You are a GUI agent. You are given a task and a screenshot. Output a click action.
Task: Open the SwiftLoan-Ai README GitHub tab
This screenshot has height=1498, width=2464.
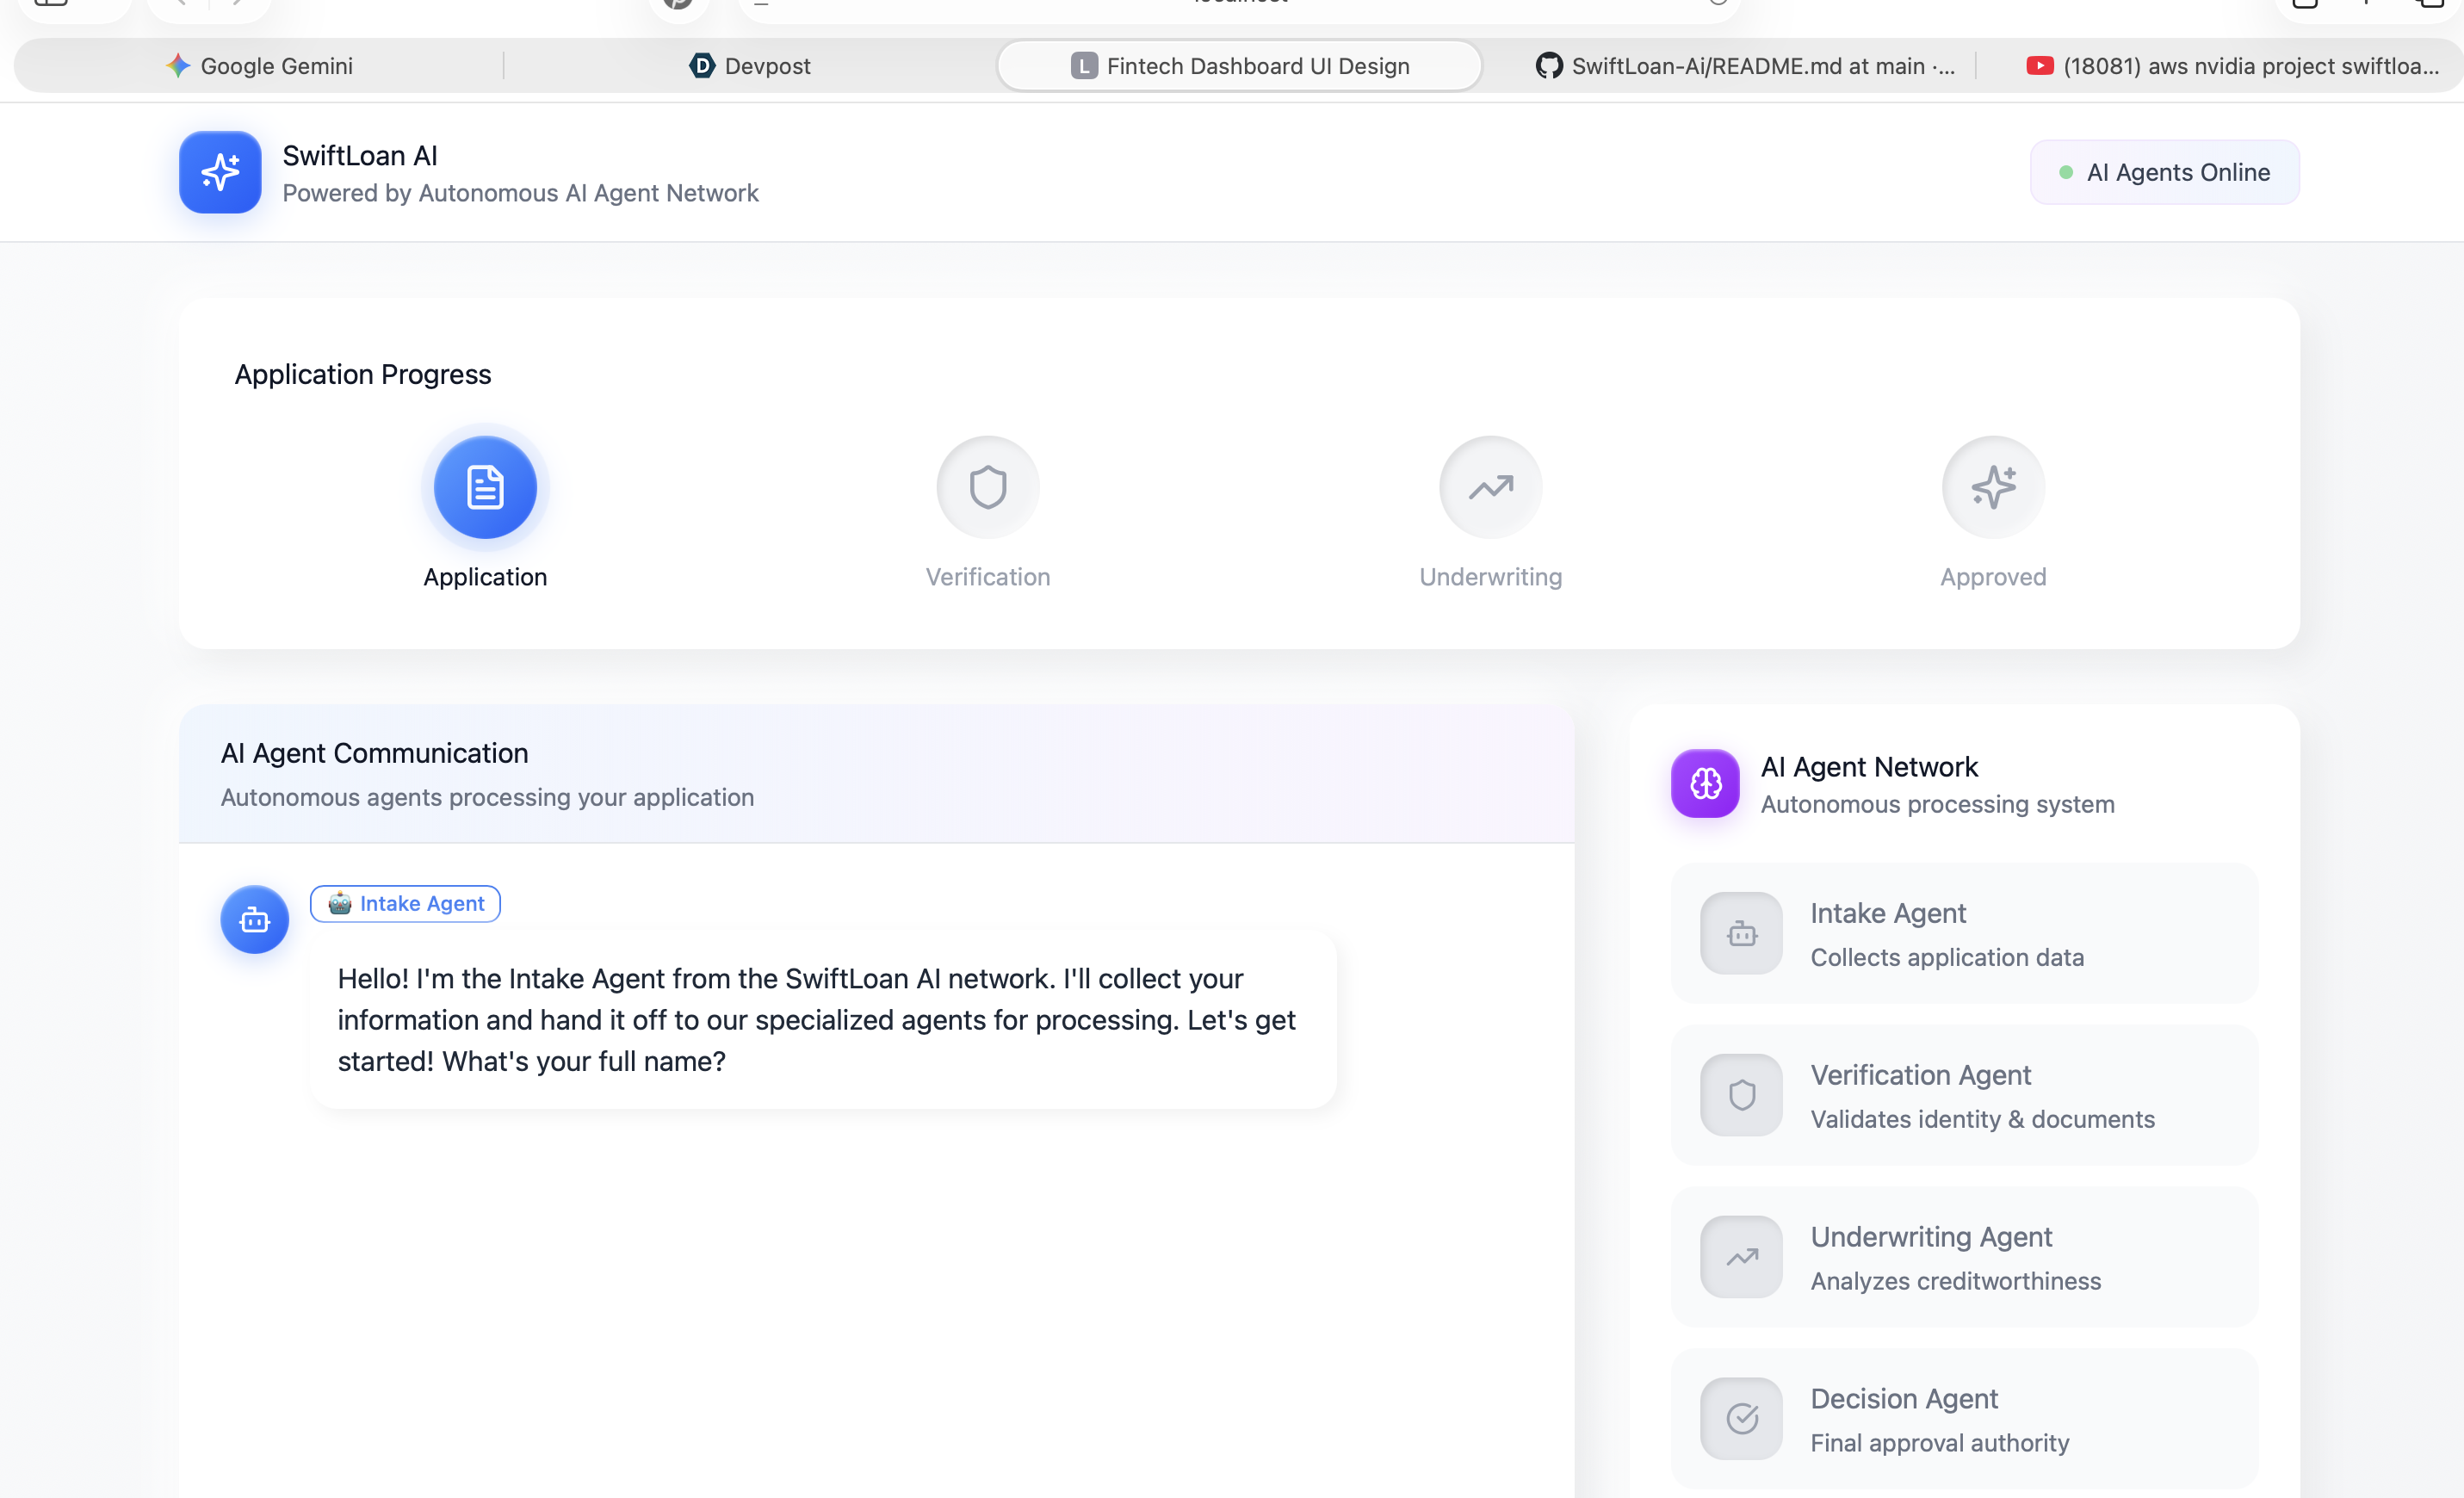pyautogui.click(x=1744, y=66)
